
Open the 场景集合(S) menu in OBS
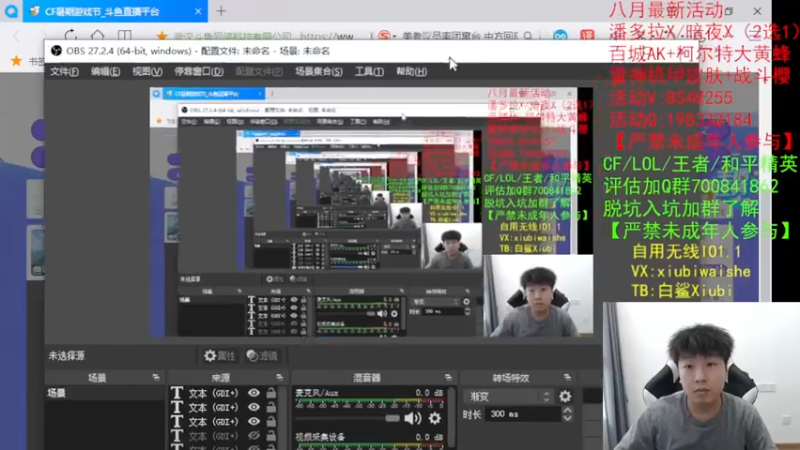(319, 71)
